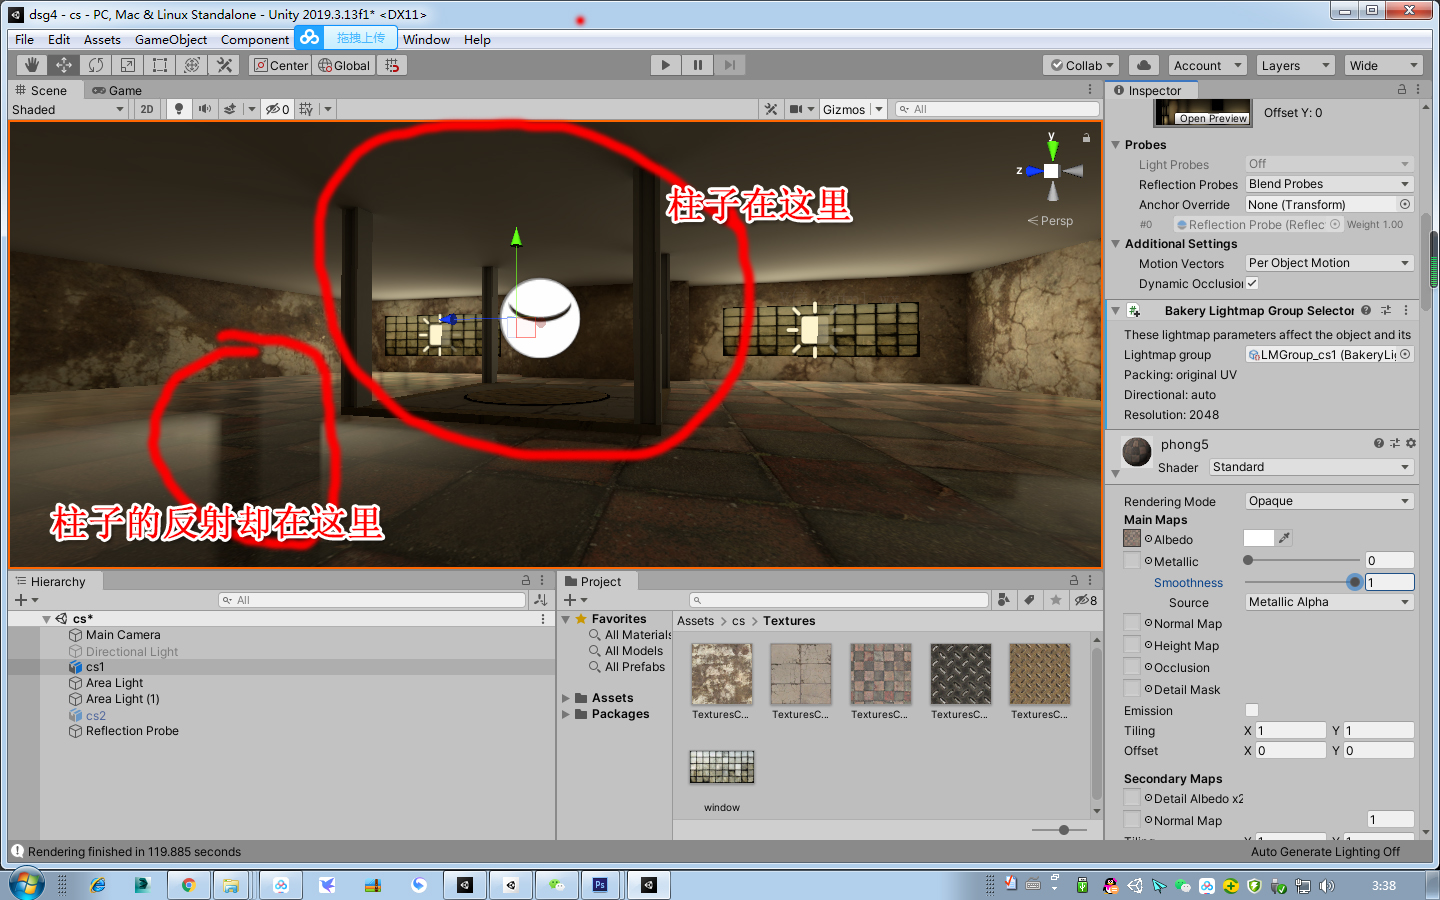
Task: Lock the Hierarchy panel
Action: click(526, 580)
